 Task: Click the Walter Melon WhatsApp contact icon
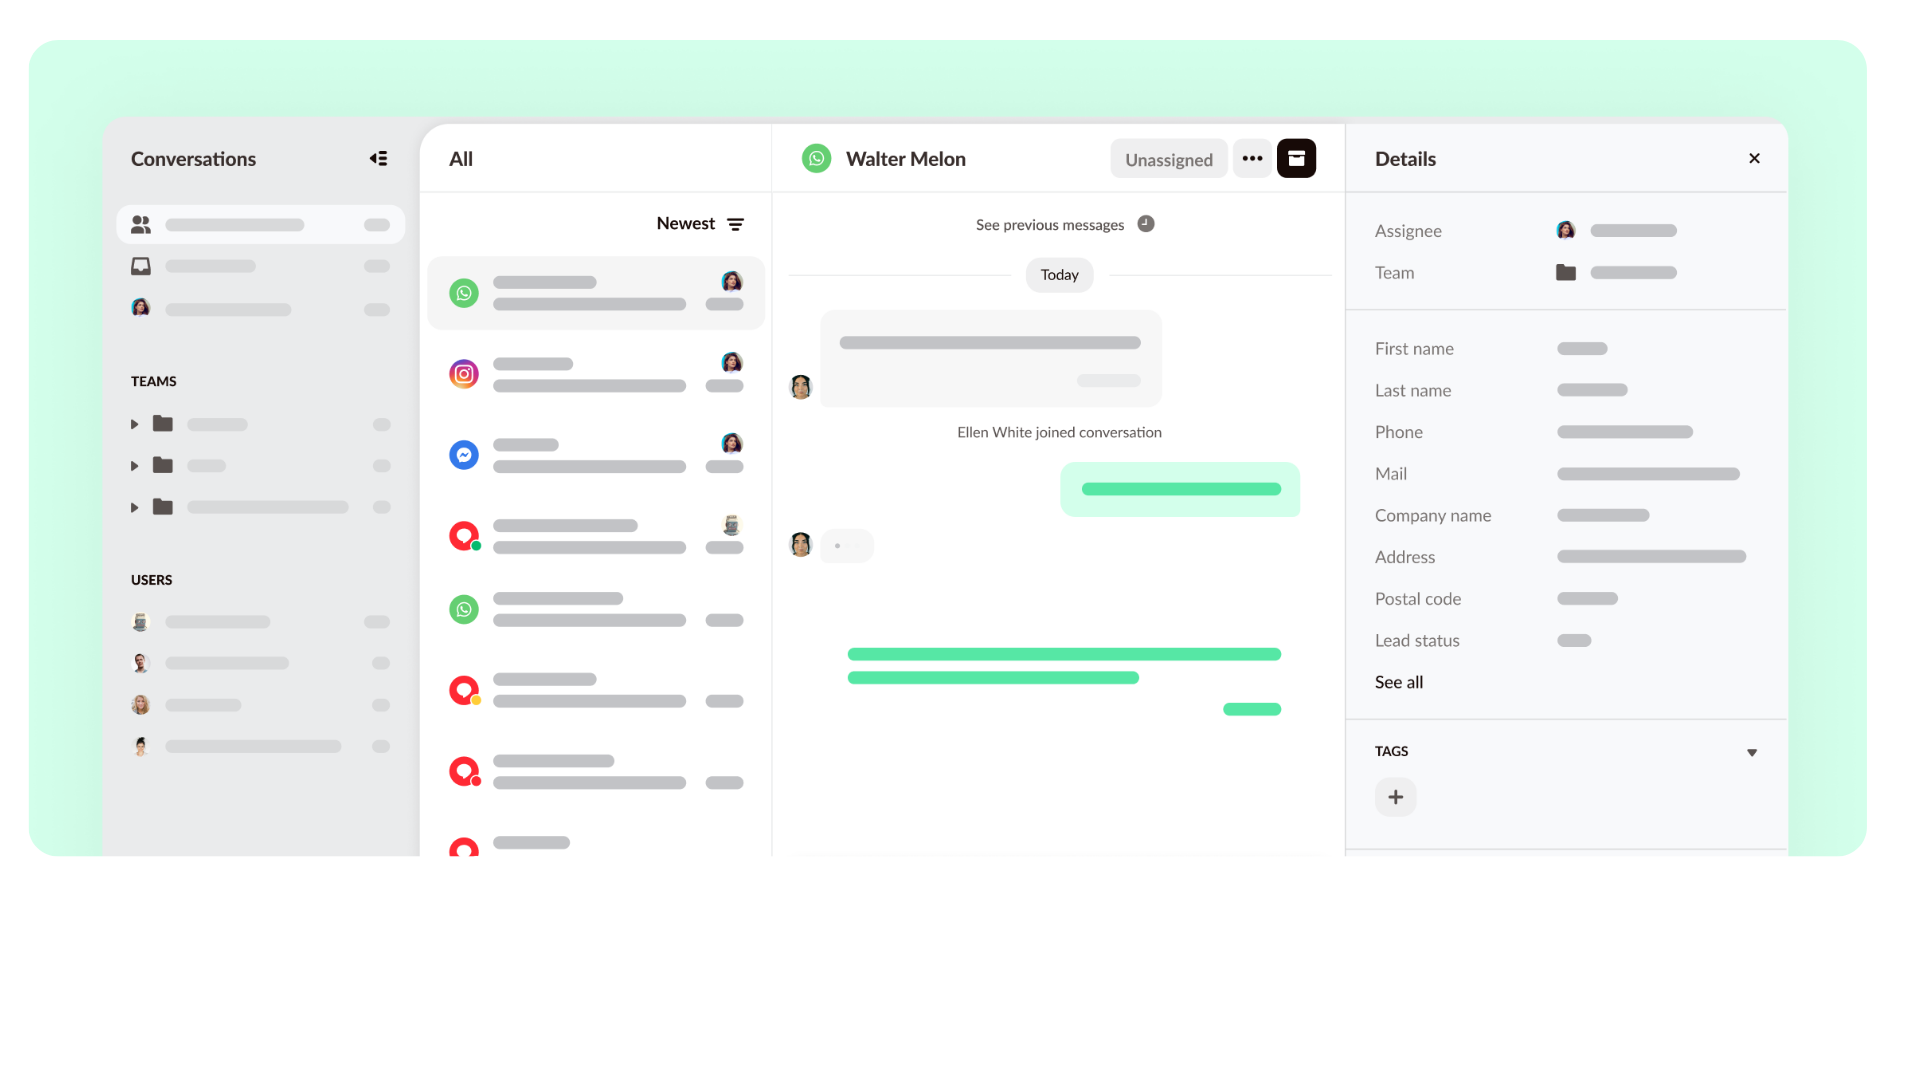click(x=815, y=158)
